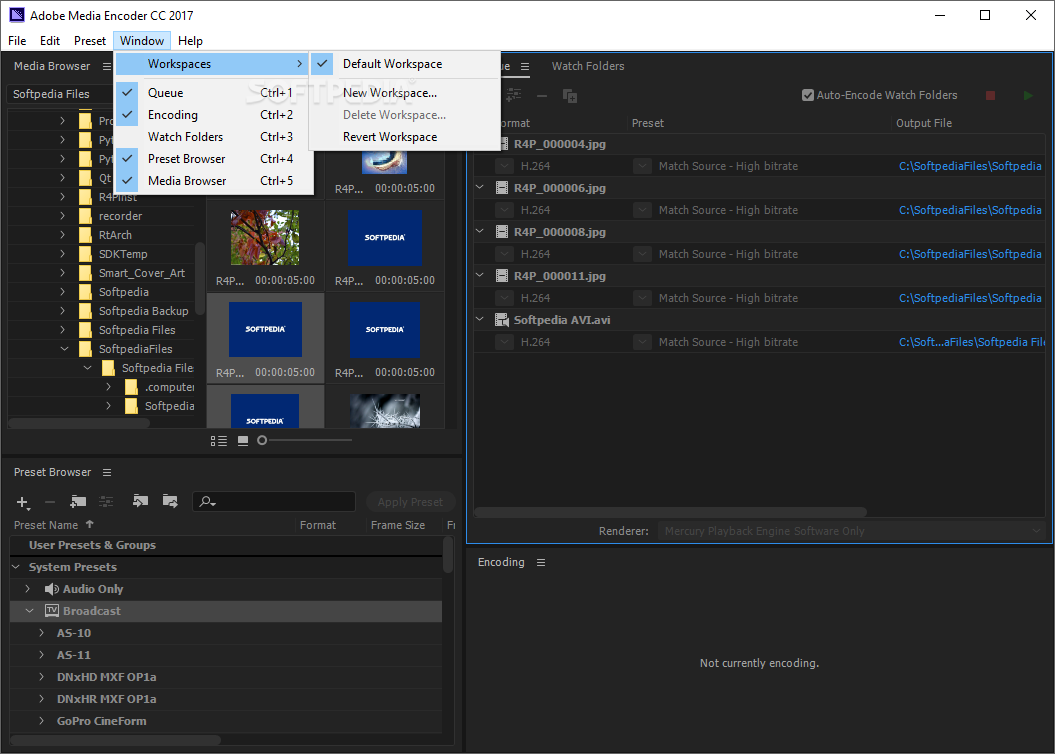
Task: Click the thumbnail size slider handle
Action: 262,441
